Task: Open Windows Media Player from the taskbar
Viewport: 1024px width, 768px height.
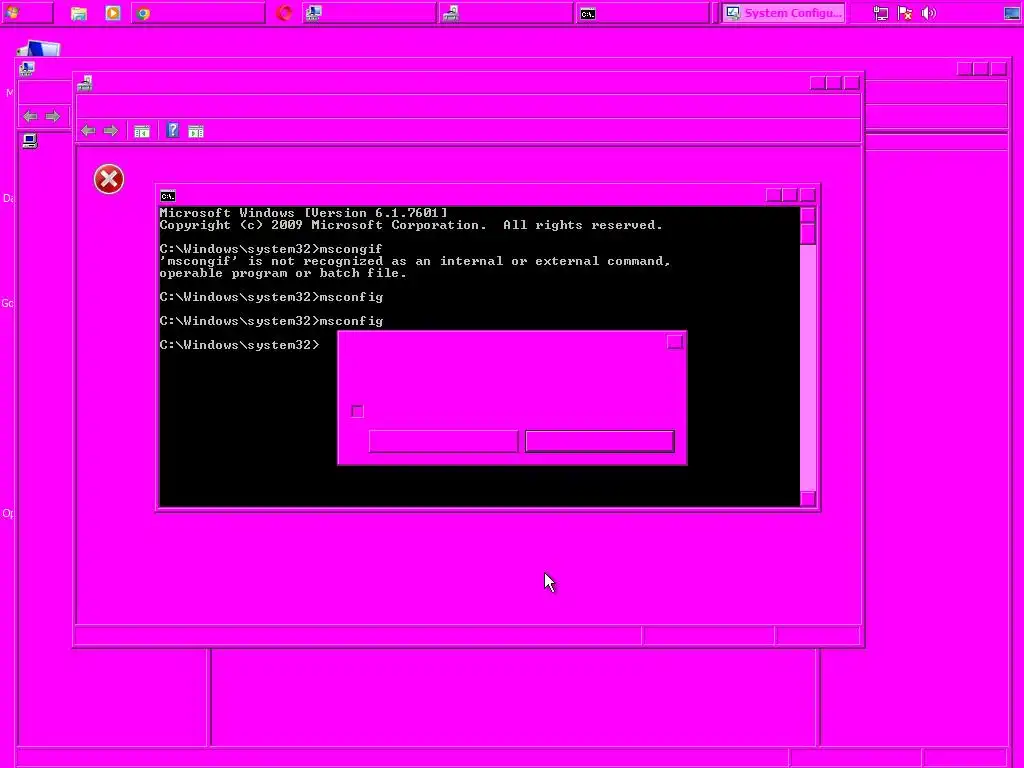Action: pos(113,13)
